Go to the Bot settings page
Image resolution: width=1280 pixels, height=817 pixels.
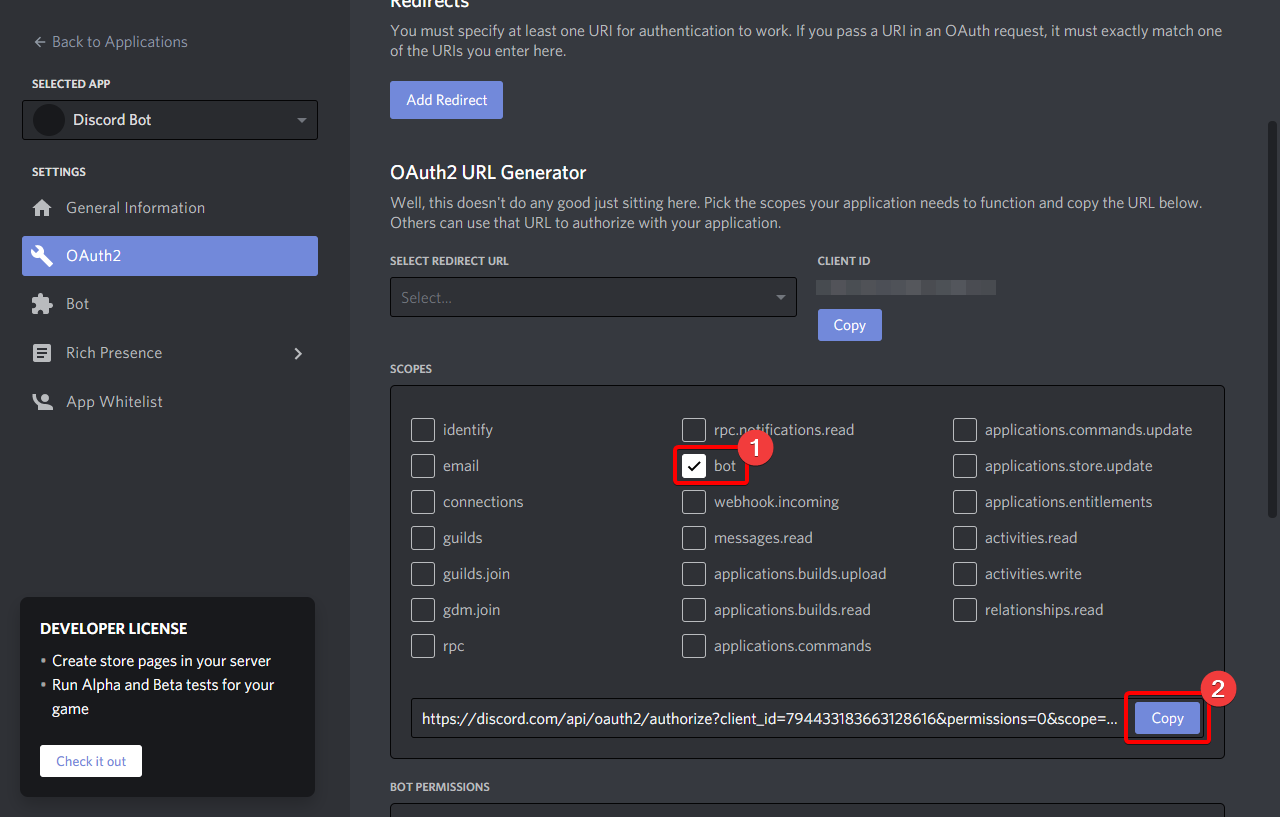coord(170,304)
